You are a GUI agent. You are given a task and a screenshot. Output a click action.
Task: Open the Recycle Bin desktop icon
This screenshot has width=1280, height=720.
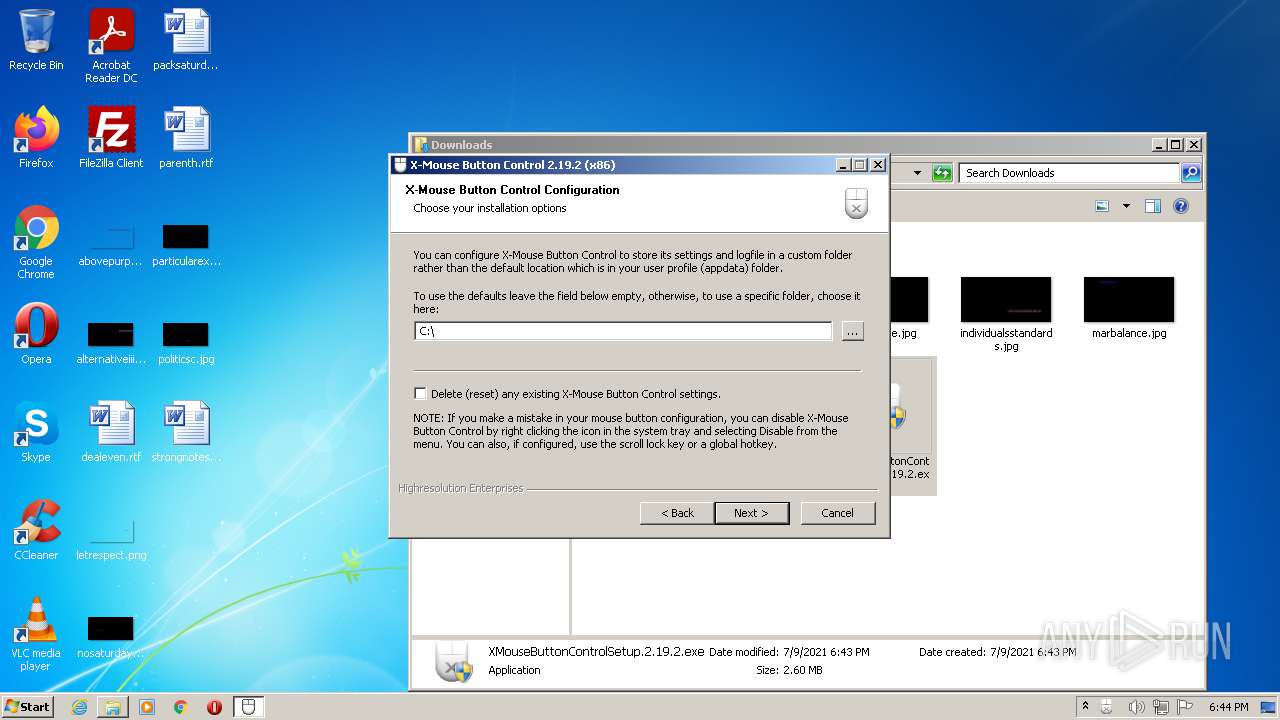[36, 40]
